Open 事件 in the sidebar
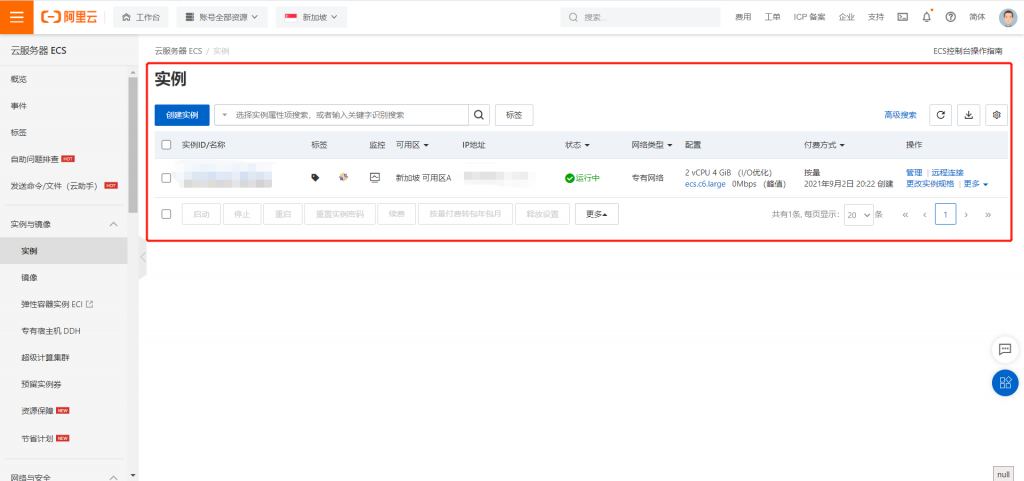Image resolution: width=1024 pixels, height=481 pixels. point(18,106)
